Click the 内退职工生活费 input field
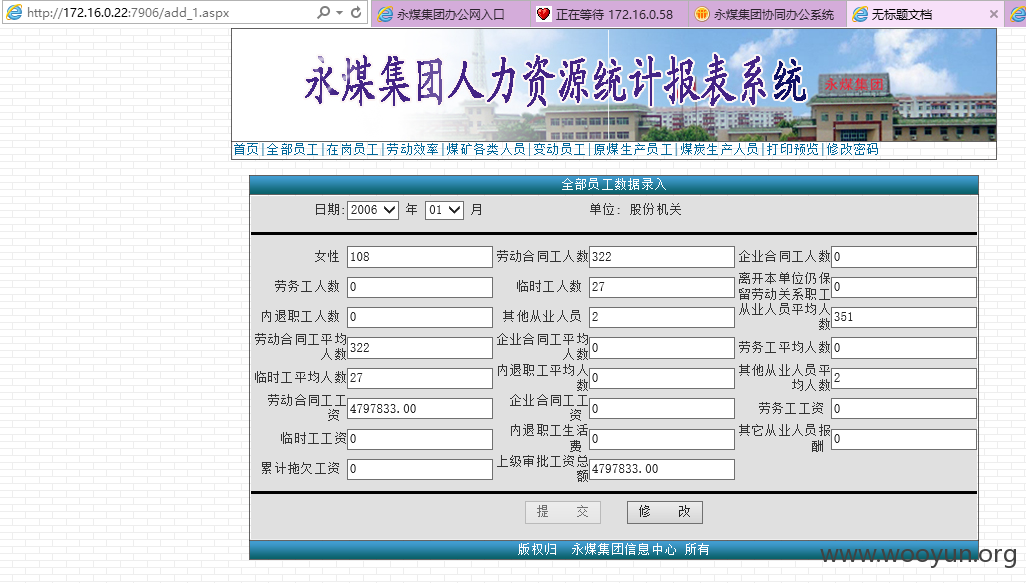 662,438
